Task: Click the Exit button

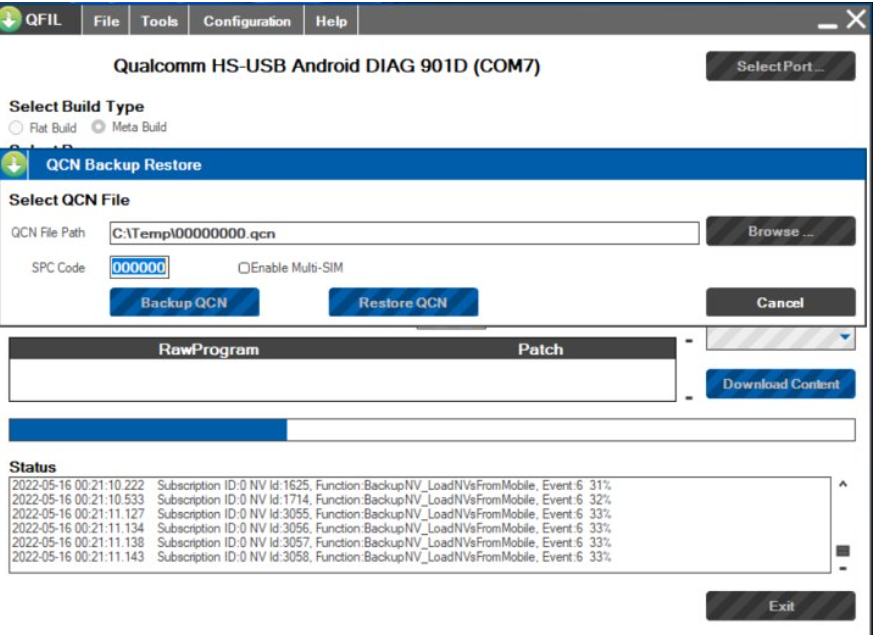Action: click(x=780, y=606)
